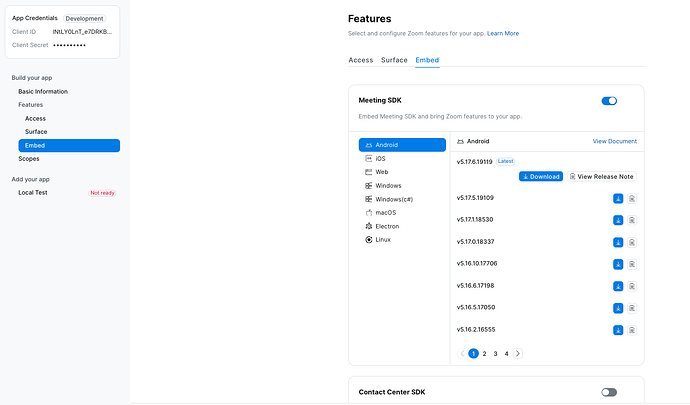Download SDK version v5.17.5.19109
Viewport: 690px width, 405px height.
618,199
